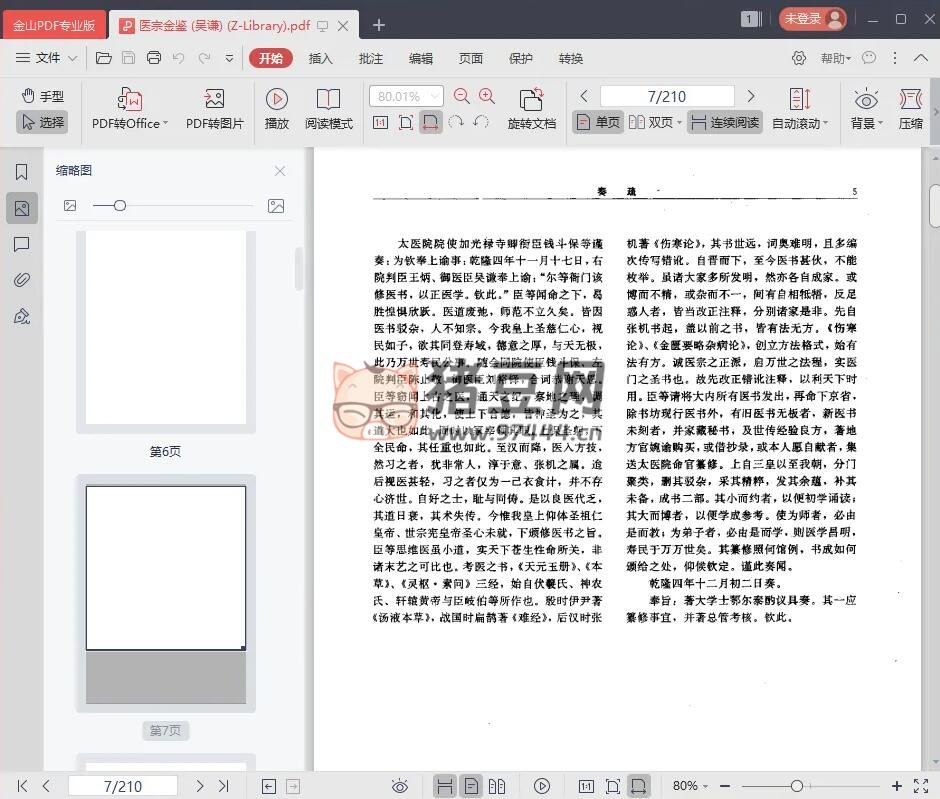Open the 80.01% zoom level dropdown
This screenshot has height=799, width=940.
click(x=434, y=97)
